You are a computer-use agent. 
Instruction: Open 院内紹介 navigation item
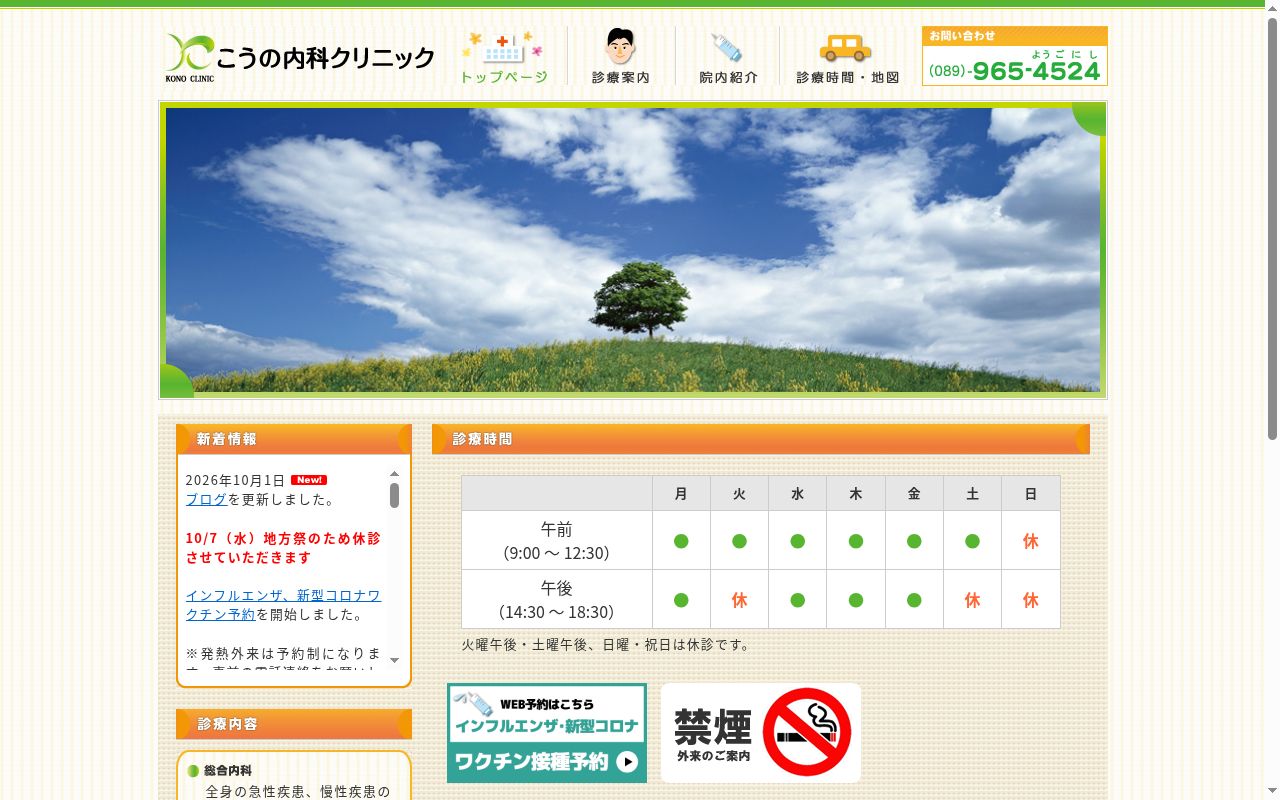(x=728, y=57)
